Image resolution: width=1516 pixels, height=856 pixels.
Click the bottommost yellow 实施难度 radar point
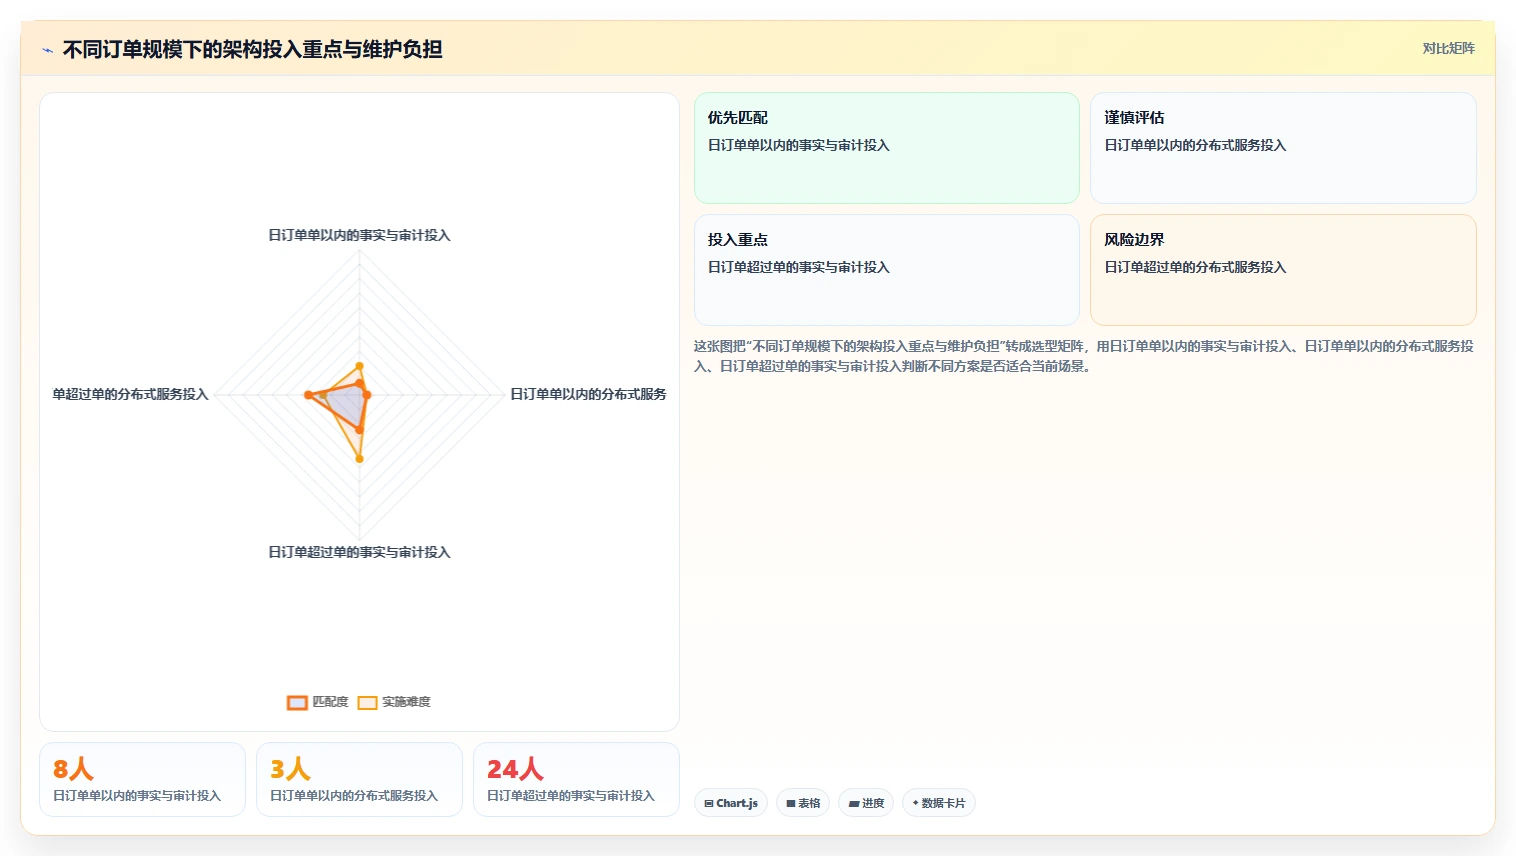(x=360, y=459)
